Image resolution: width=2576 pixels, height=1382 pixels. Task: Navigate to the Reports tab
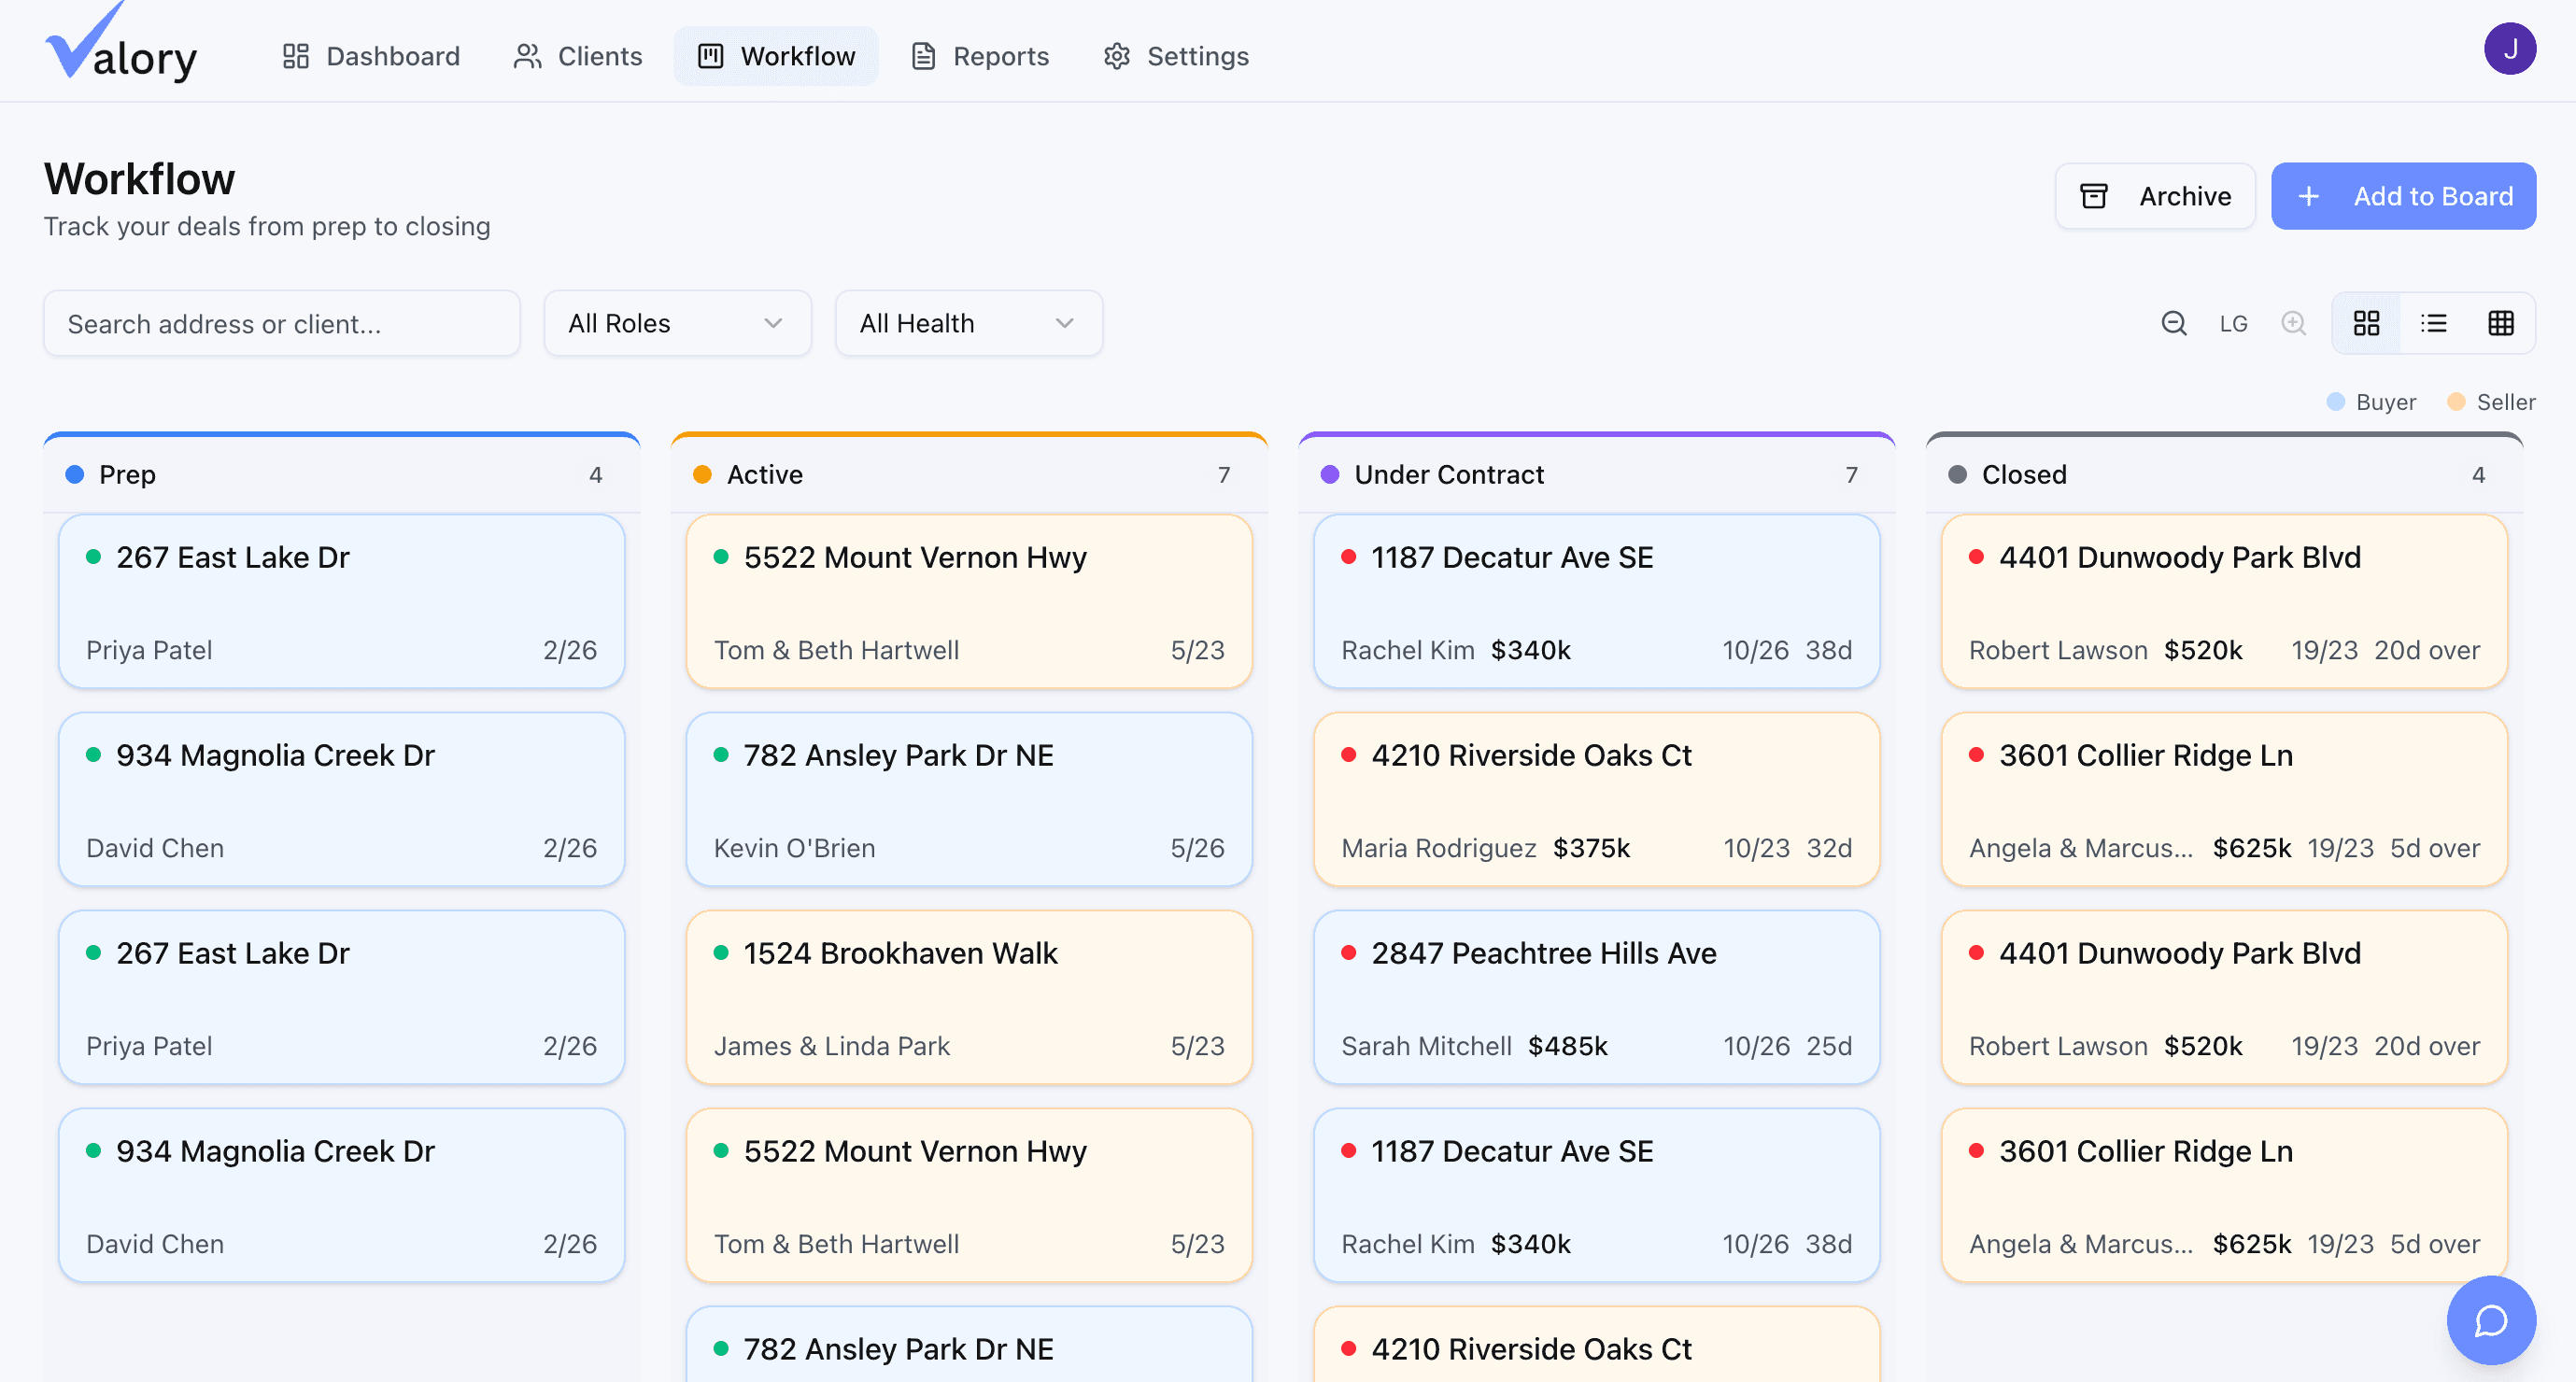click(979, 56)
